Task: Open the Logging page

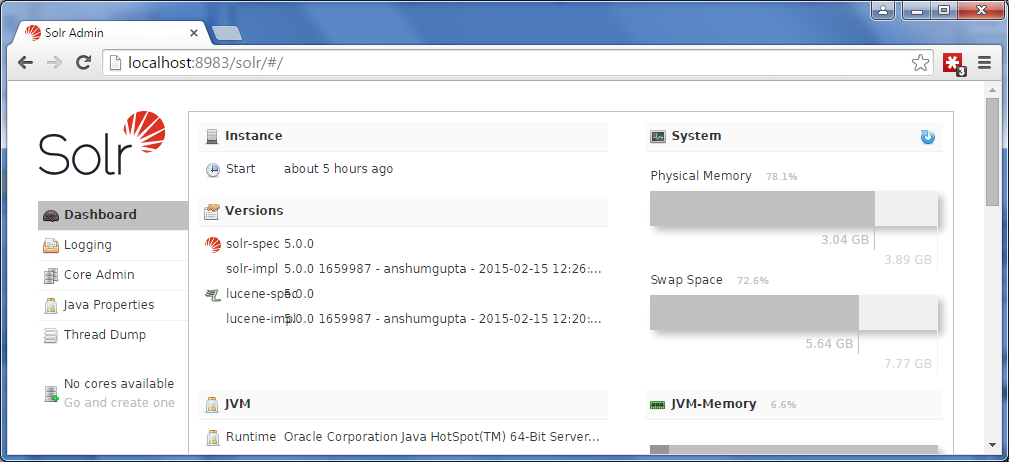Action: (x=113, y=245)
